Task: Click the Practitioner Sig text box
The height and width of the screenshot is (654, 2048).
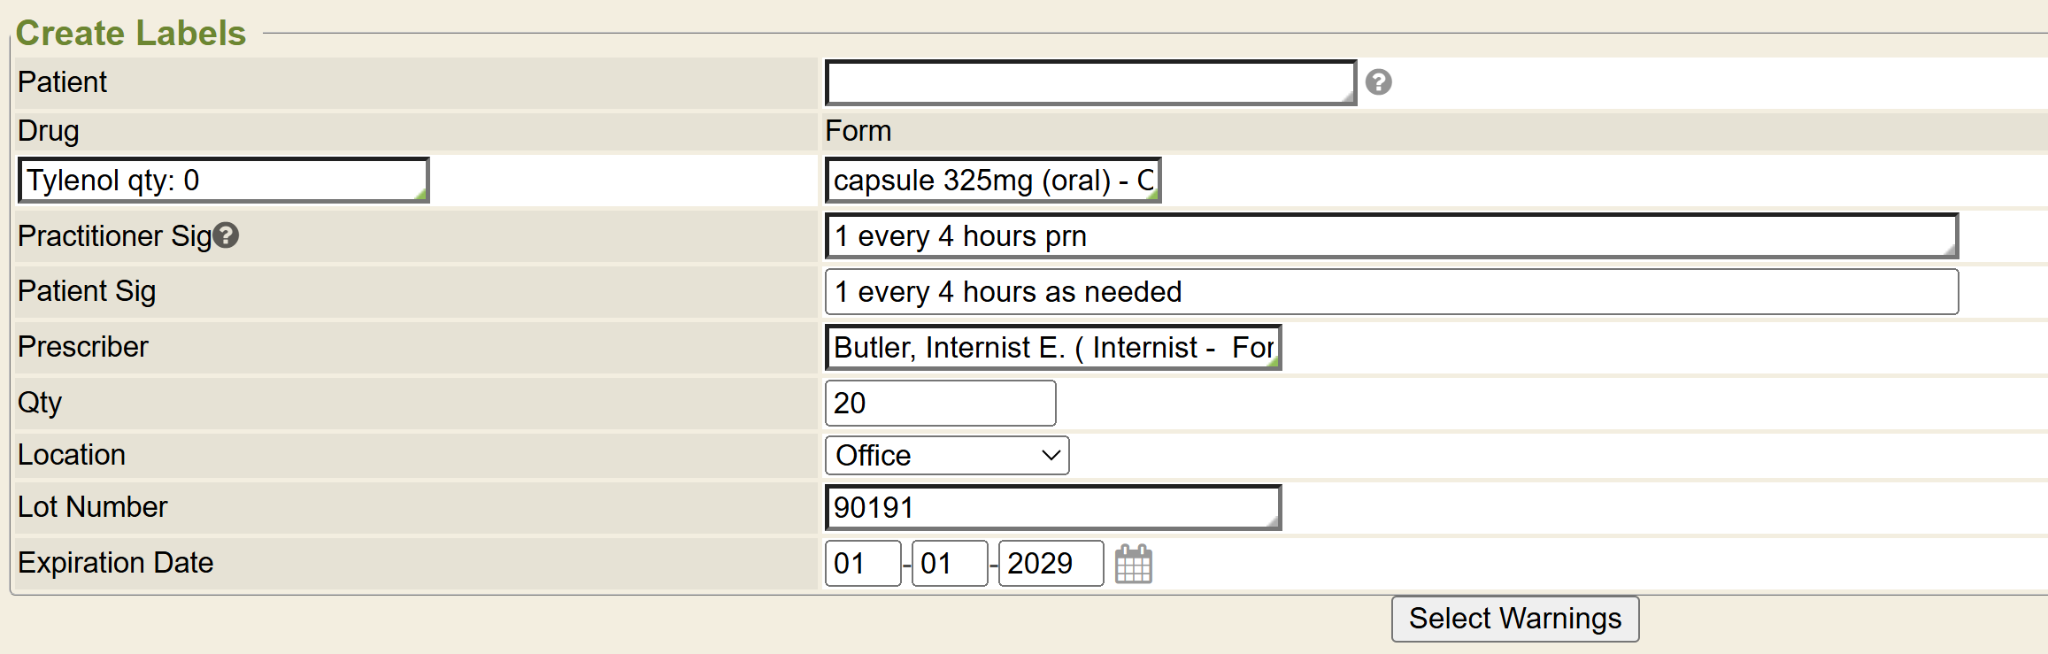Action: coord(1390,237)
